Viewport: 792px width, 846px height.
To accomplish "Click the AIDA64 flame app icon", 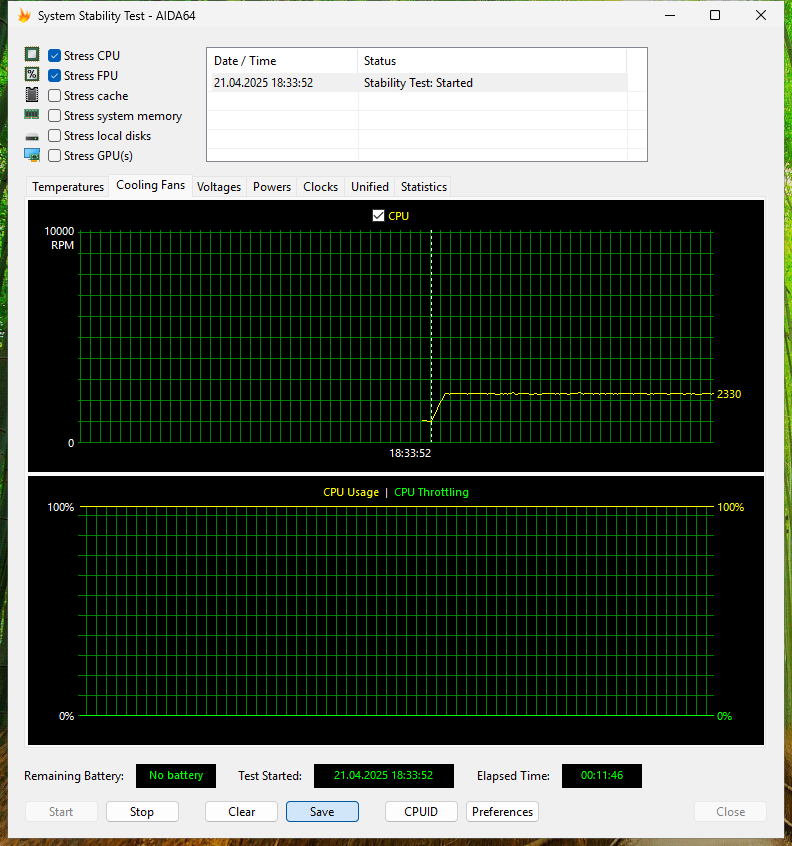I will (24, 16).
